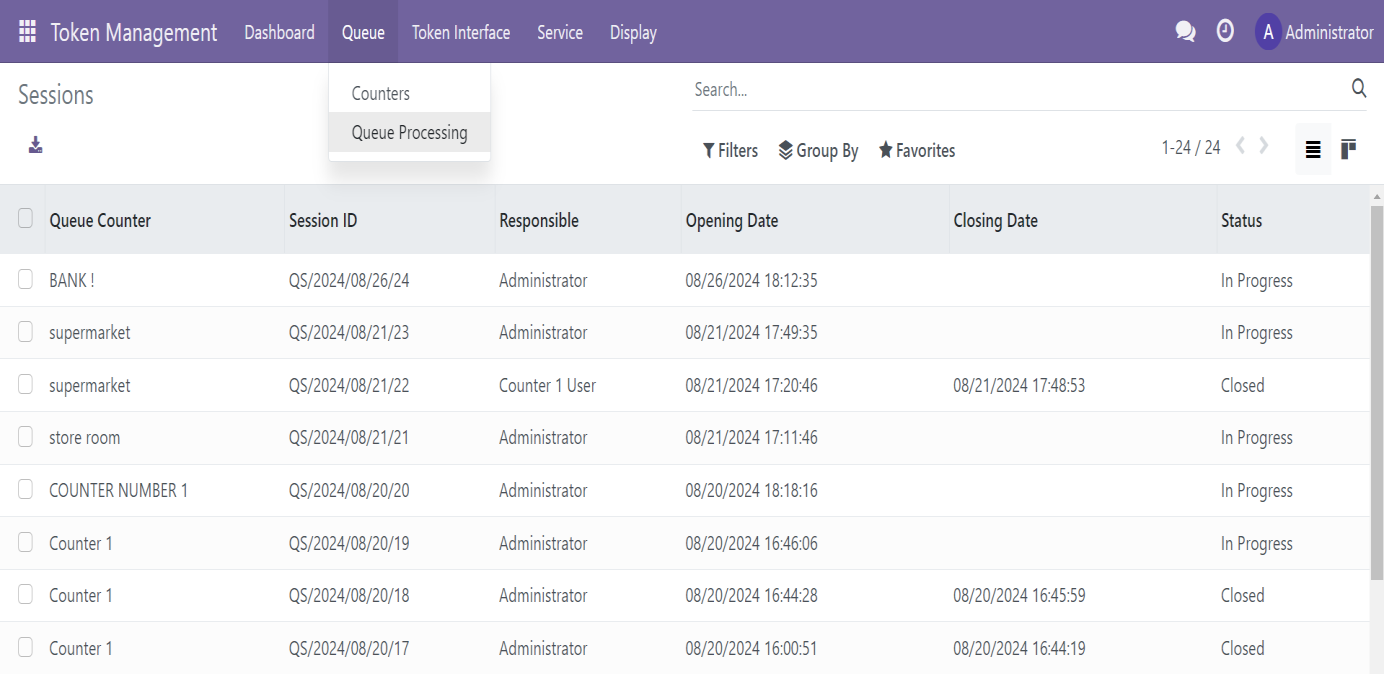
Task: Expand the Filters dropdown
Action: [x=730, y=151]
